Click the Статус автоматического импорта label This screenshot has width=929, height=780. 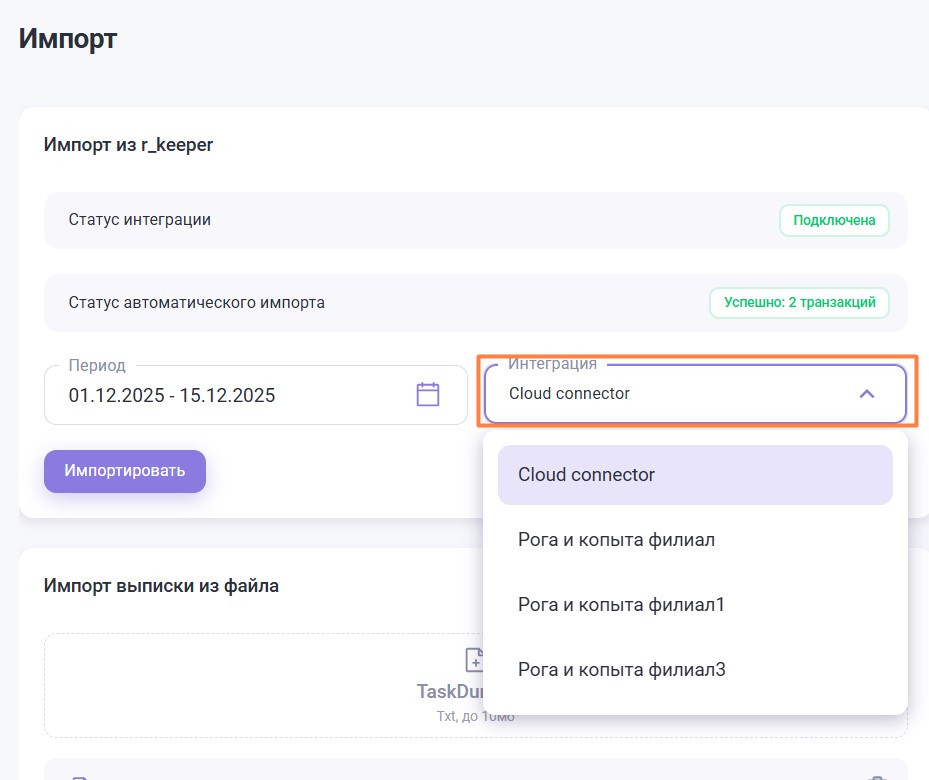pos(197,302)
